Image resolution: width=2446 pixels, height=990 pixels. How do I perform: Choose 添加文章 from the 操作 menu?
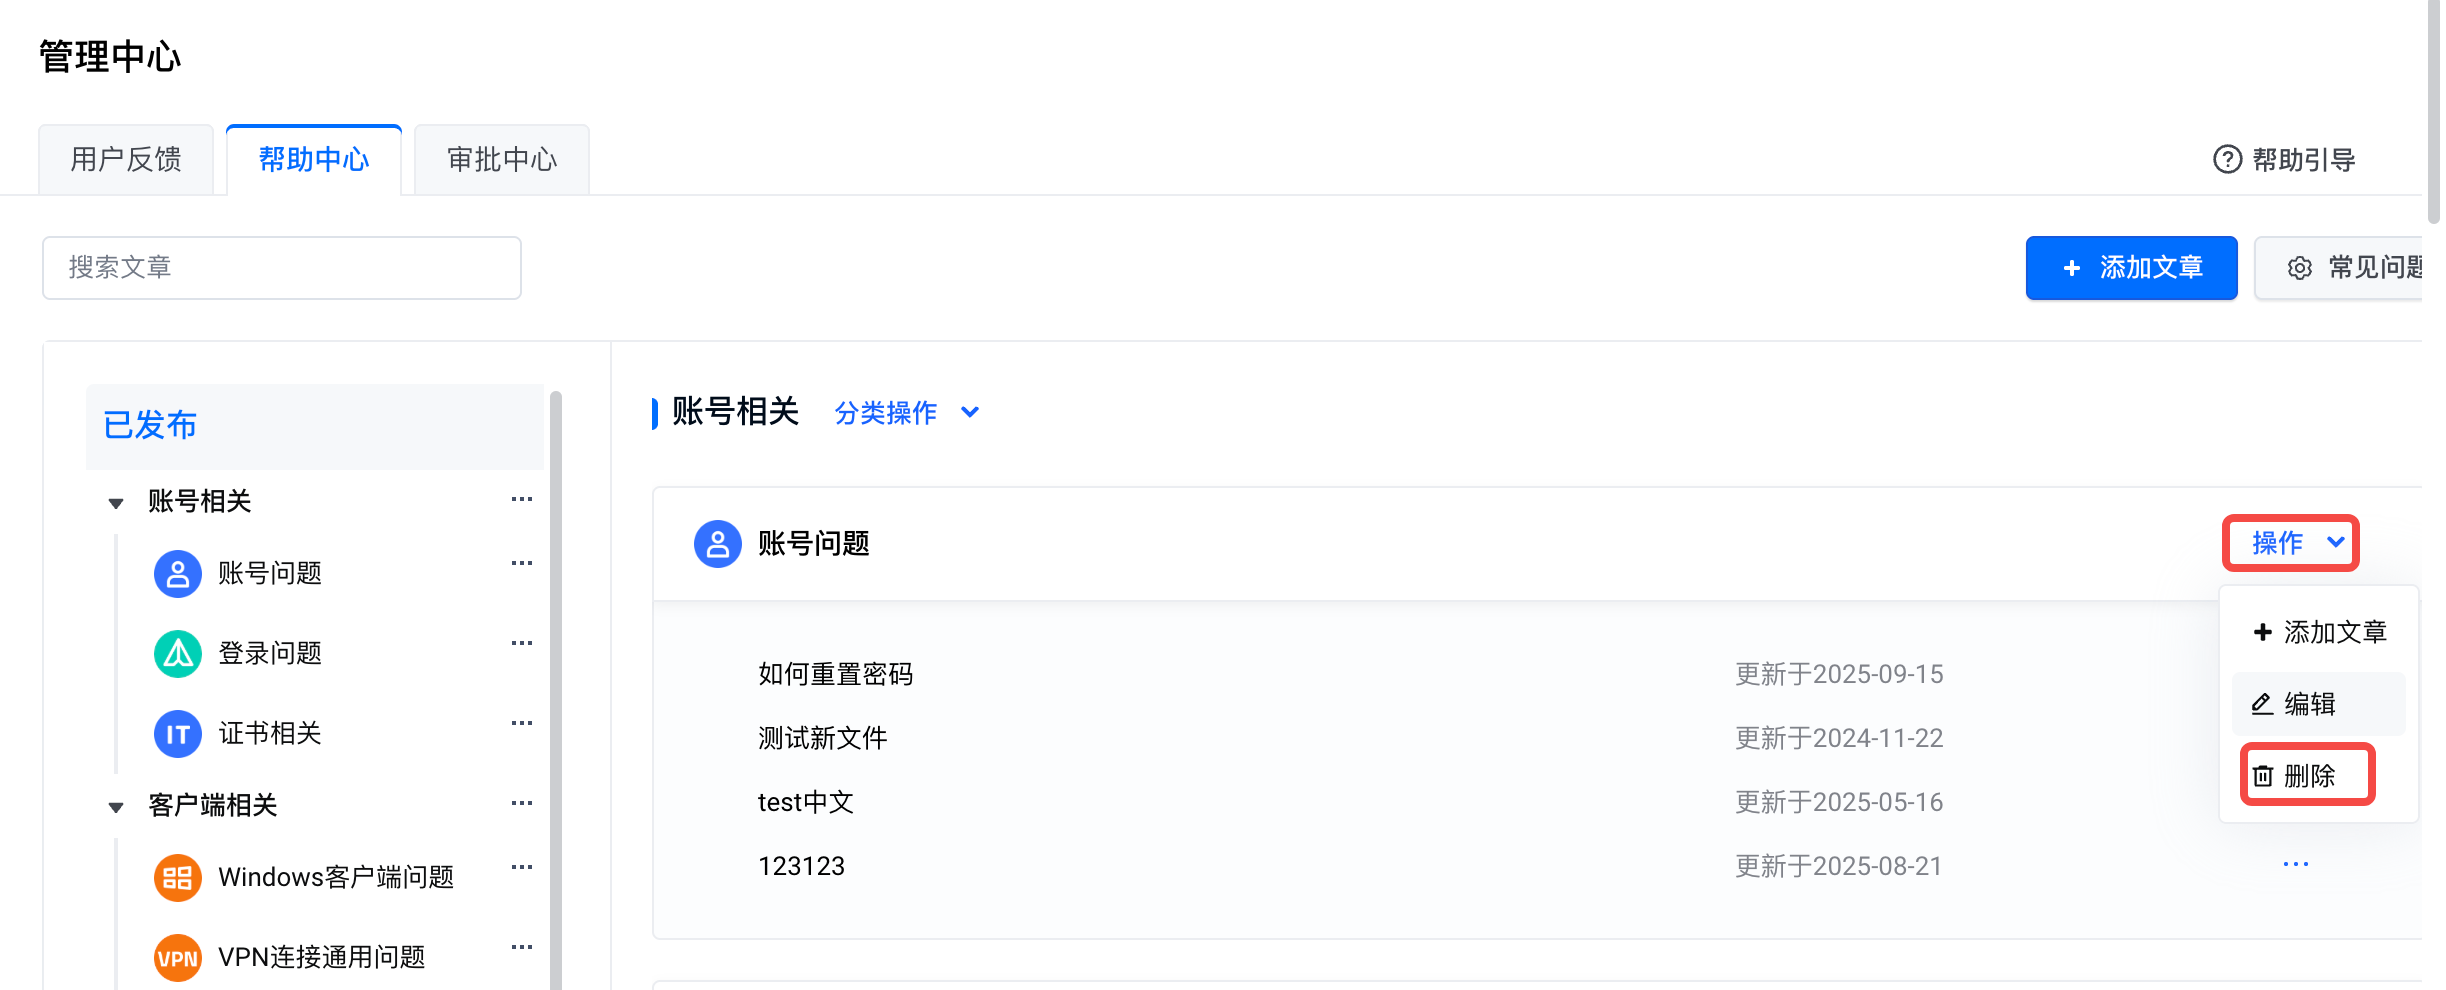coord(2320,632)
